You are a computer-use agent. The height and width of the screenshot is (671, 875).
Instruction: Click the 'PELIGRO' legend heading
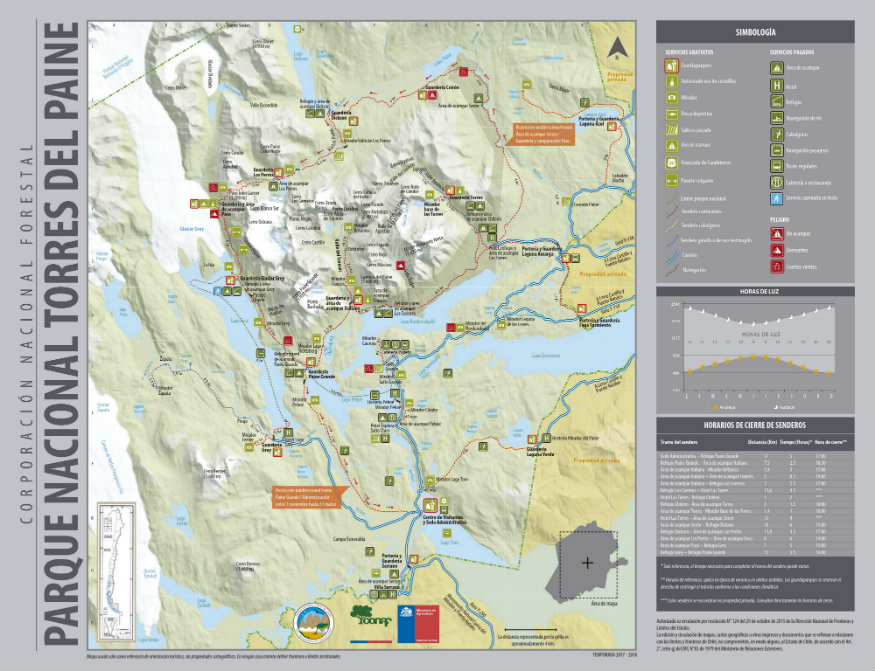point(780,220)
